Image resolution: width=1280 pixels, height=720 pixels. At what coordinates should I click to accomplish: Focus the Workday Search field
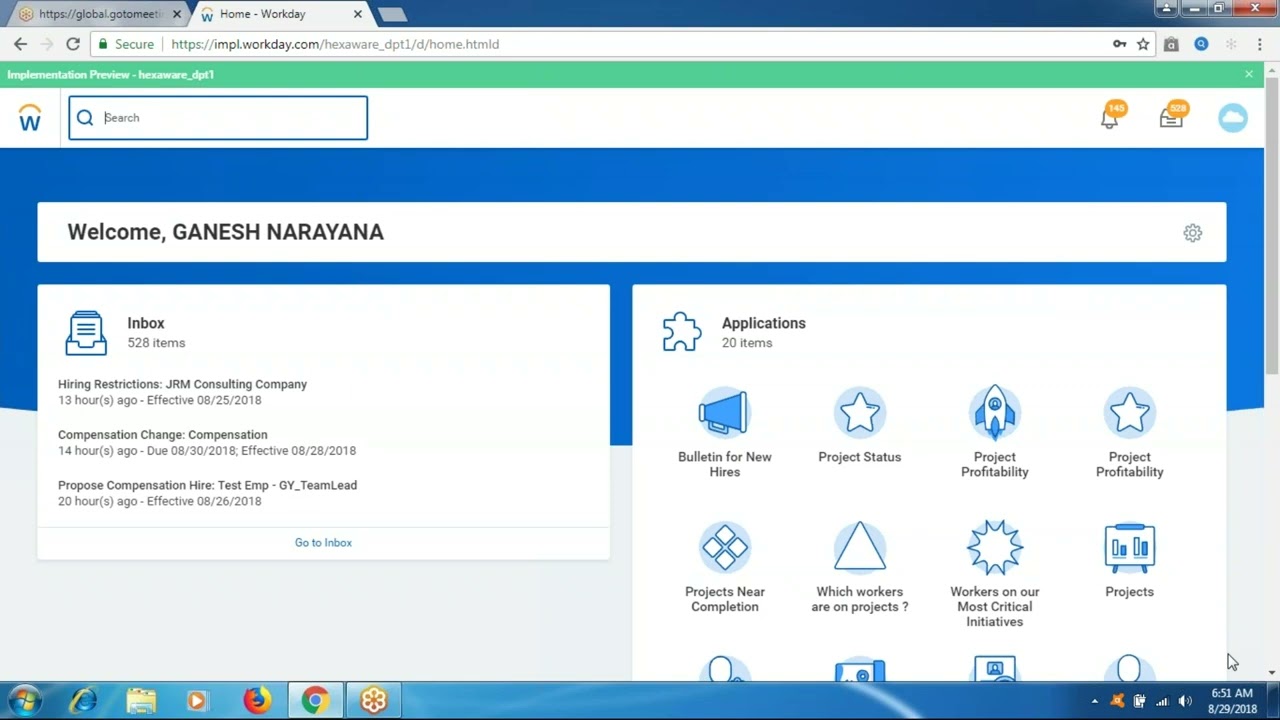(218, 118)
